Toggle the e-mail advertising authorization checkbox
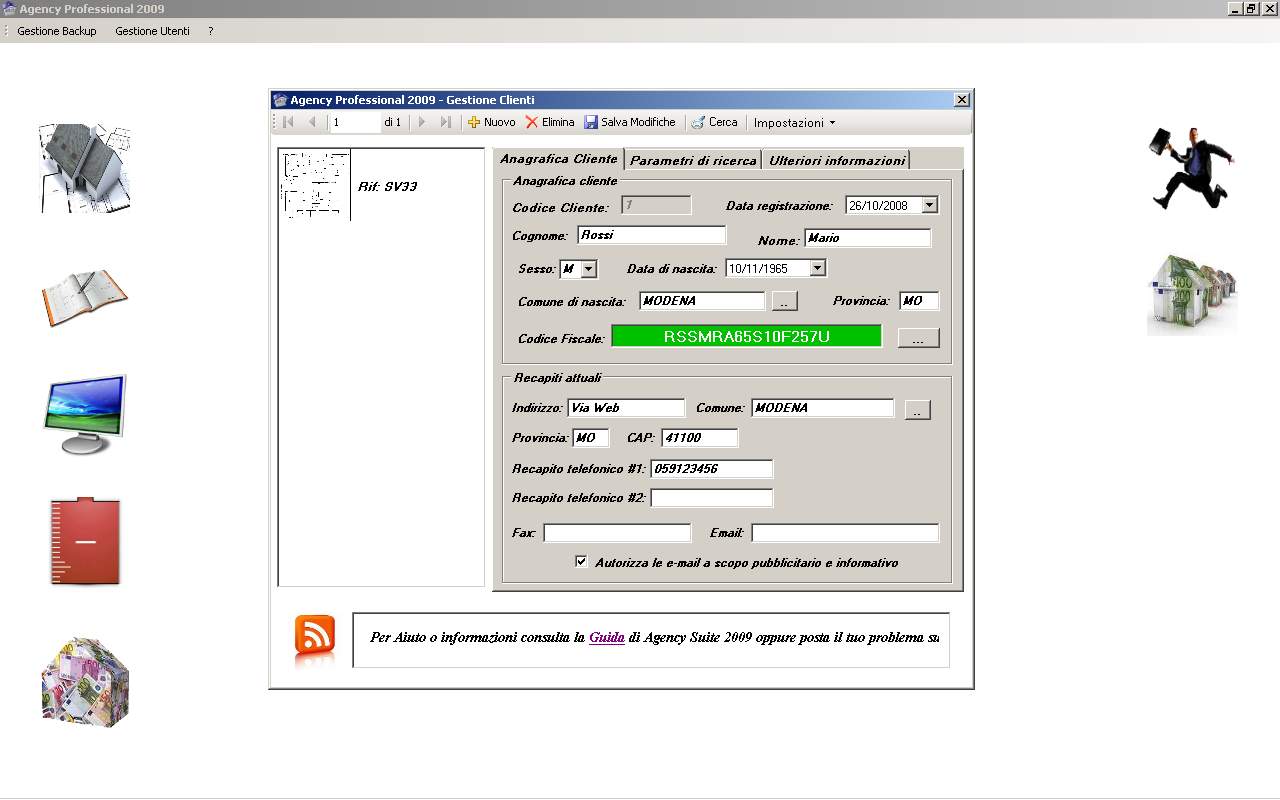The height and width of the screenshot is (800, 1280). click(581, 562)
